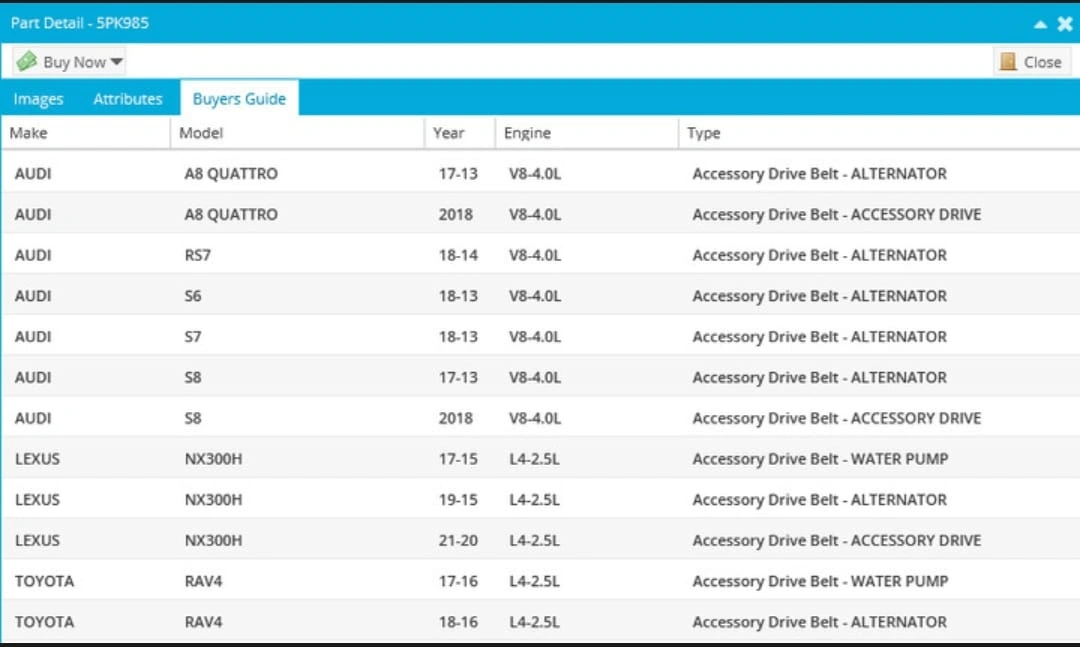
Task: Click AUDI make in the S7 row
Action: [x=33, y=336]
